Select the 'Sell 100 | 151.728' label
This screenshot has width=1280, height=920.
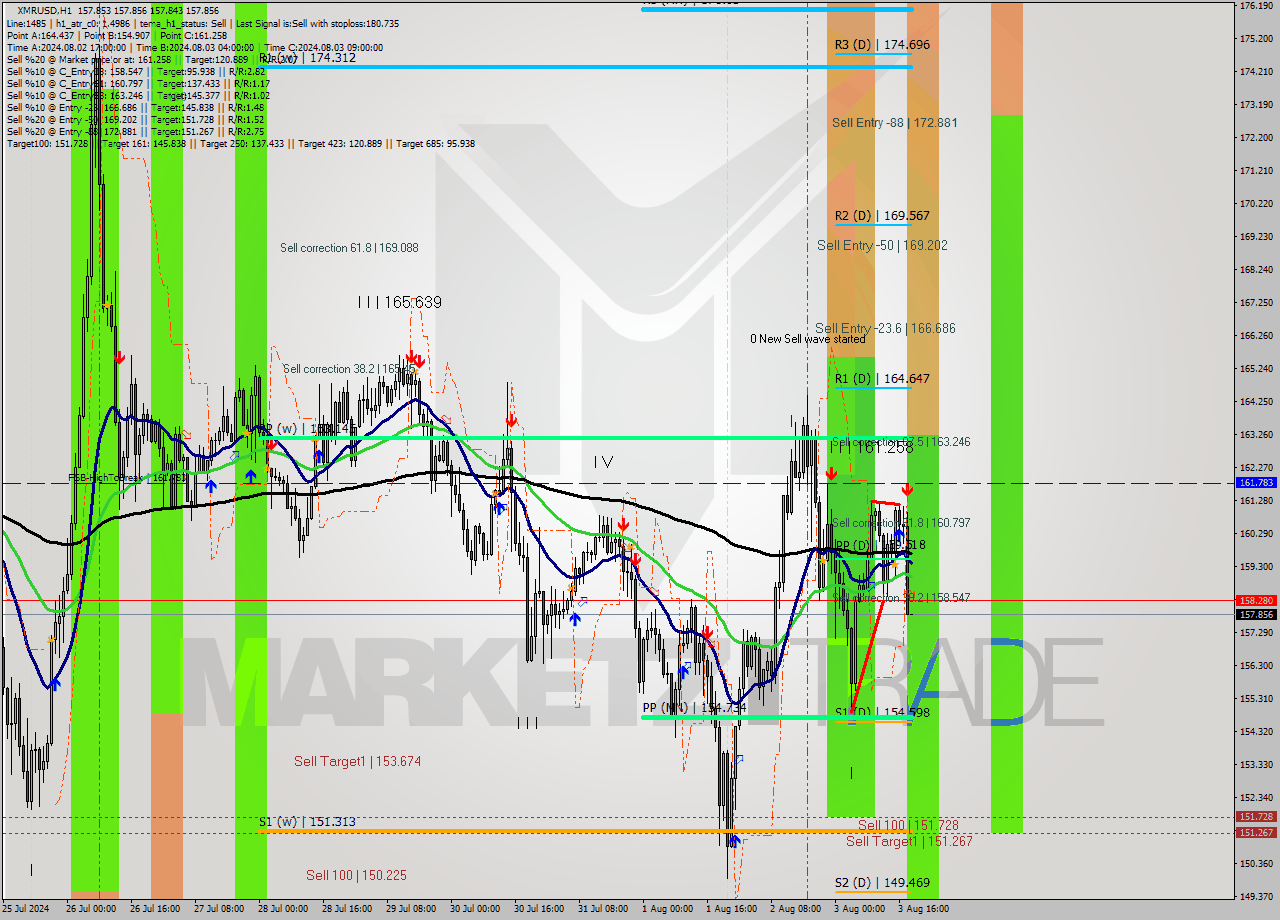pos(908,826)
